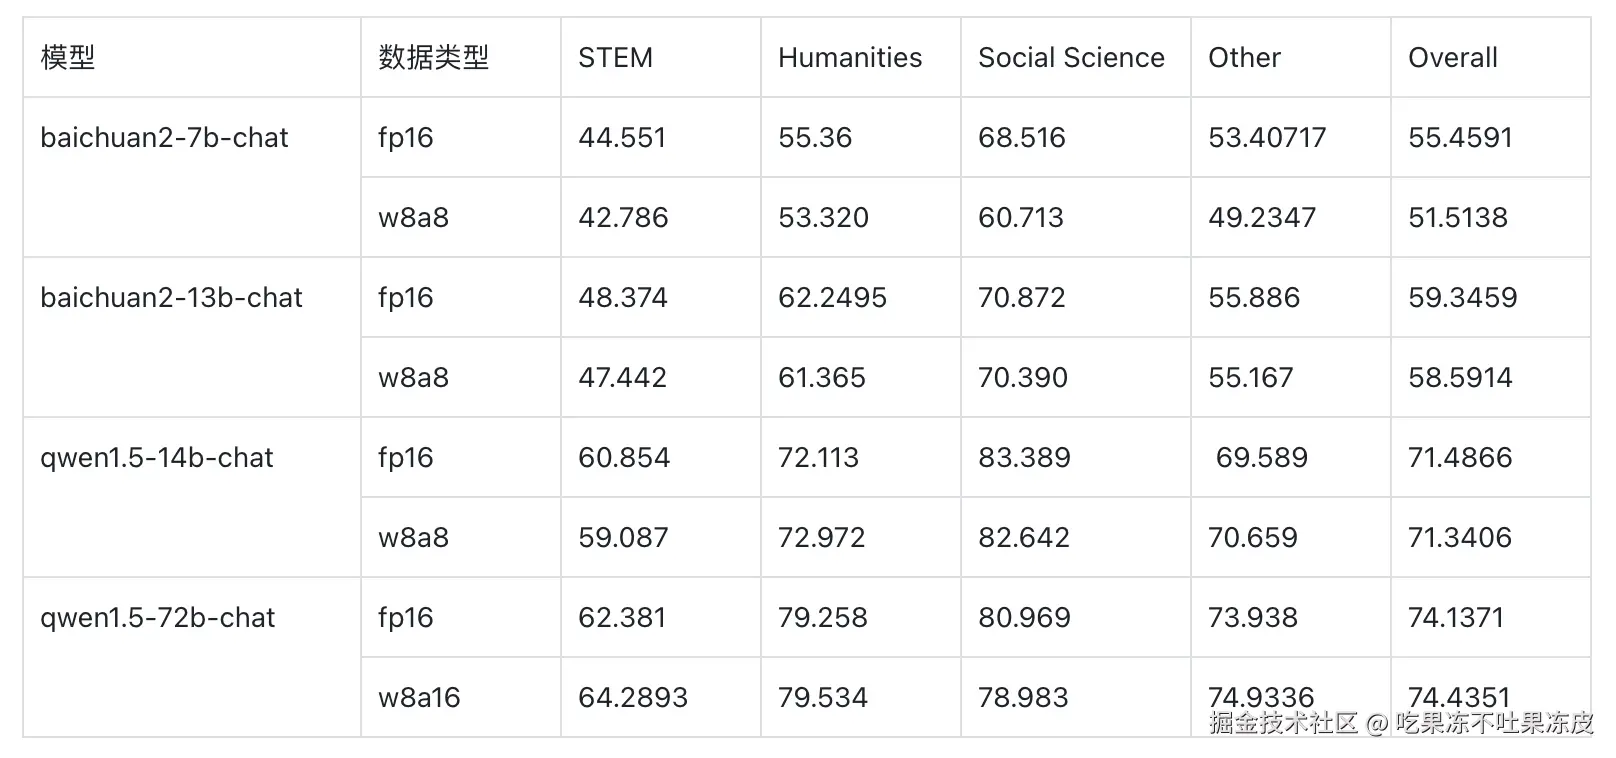The width and height of the screenshot is (1616, 758).
Task: Click the qwen1.5-72b-chat model cell
Action: [157, 618]
